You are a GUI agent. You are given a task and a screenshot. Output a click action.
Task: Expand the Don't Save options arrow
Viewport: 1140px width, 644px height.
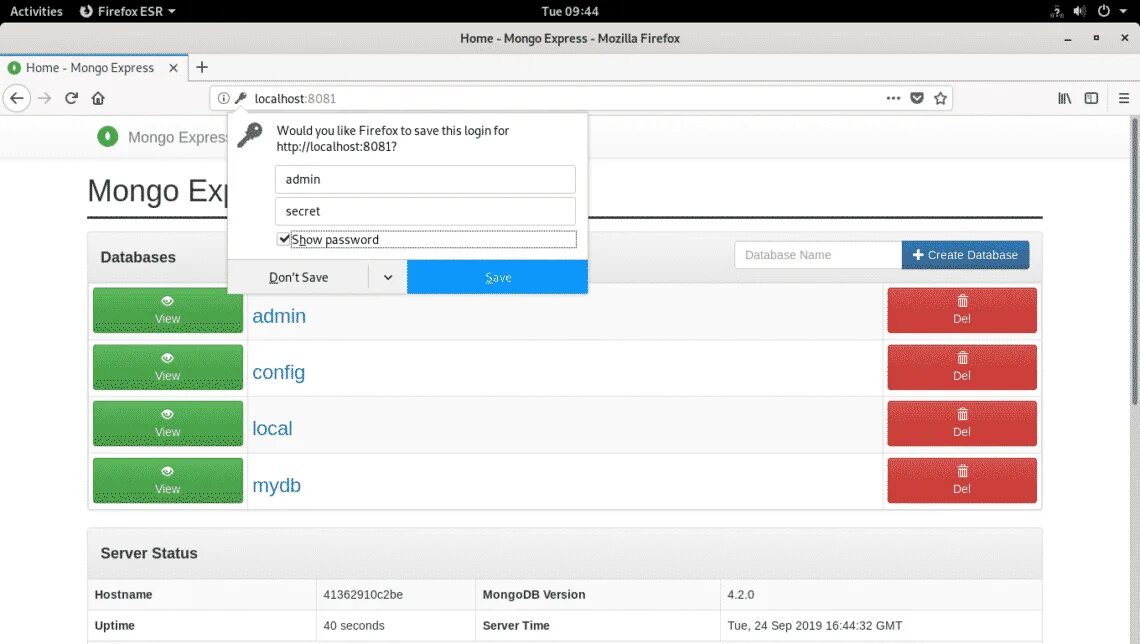388,277
